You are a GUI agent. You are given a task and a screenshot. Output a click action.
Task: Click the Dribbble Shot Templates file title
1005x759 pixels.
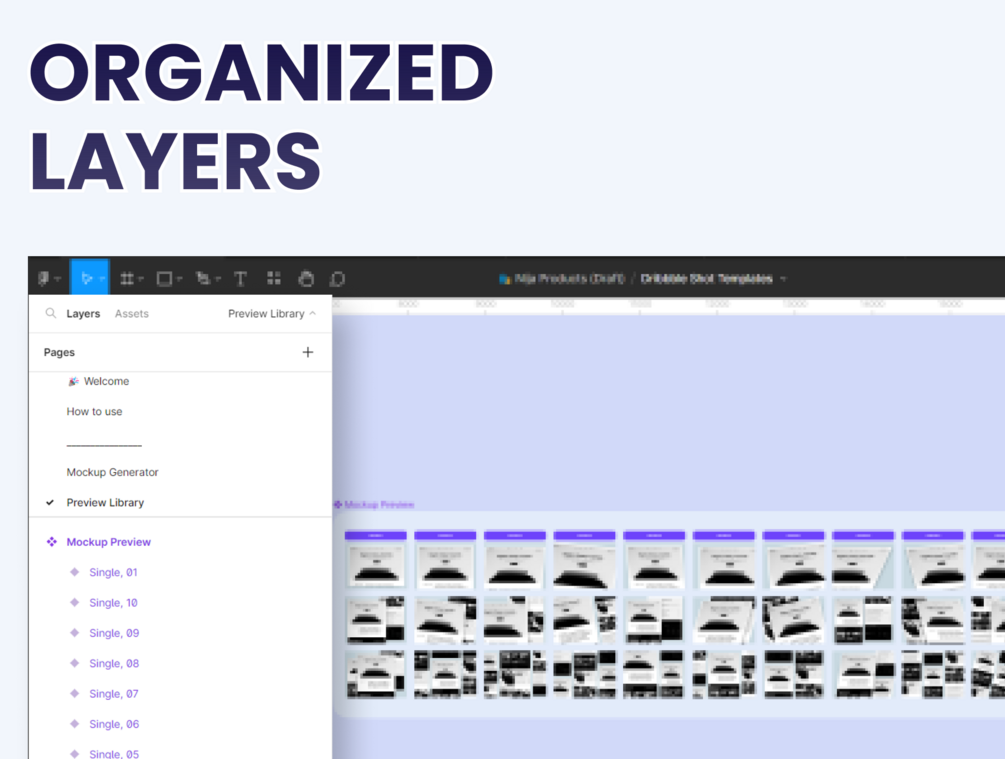[706, 278]
